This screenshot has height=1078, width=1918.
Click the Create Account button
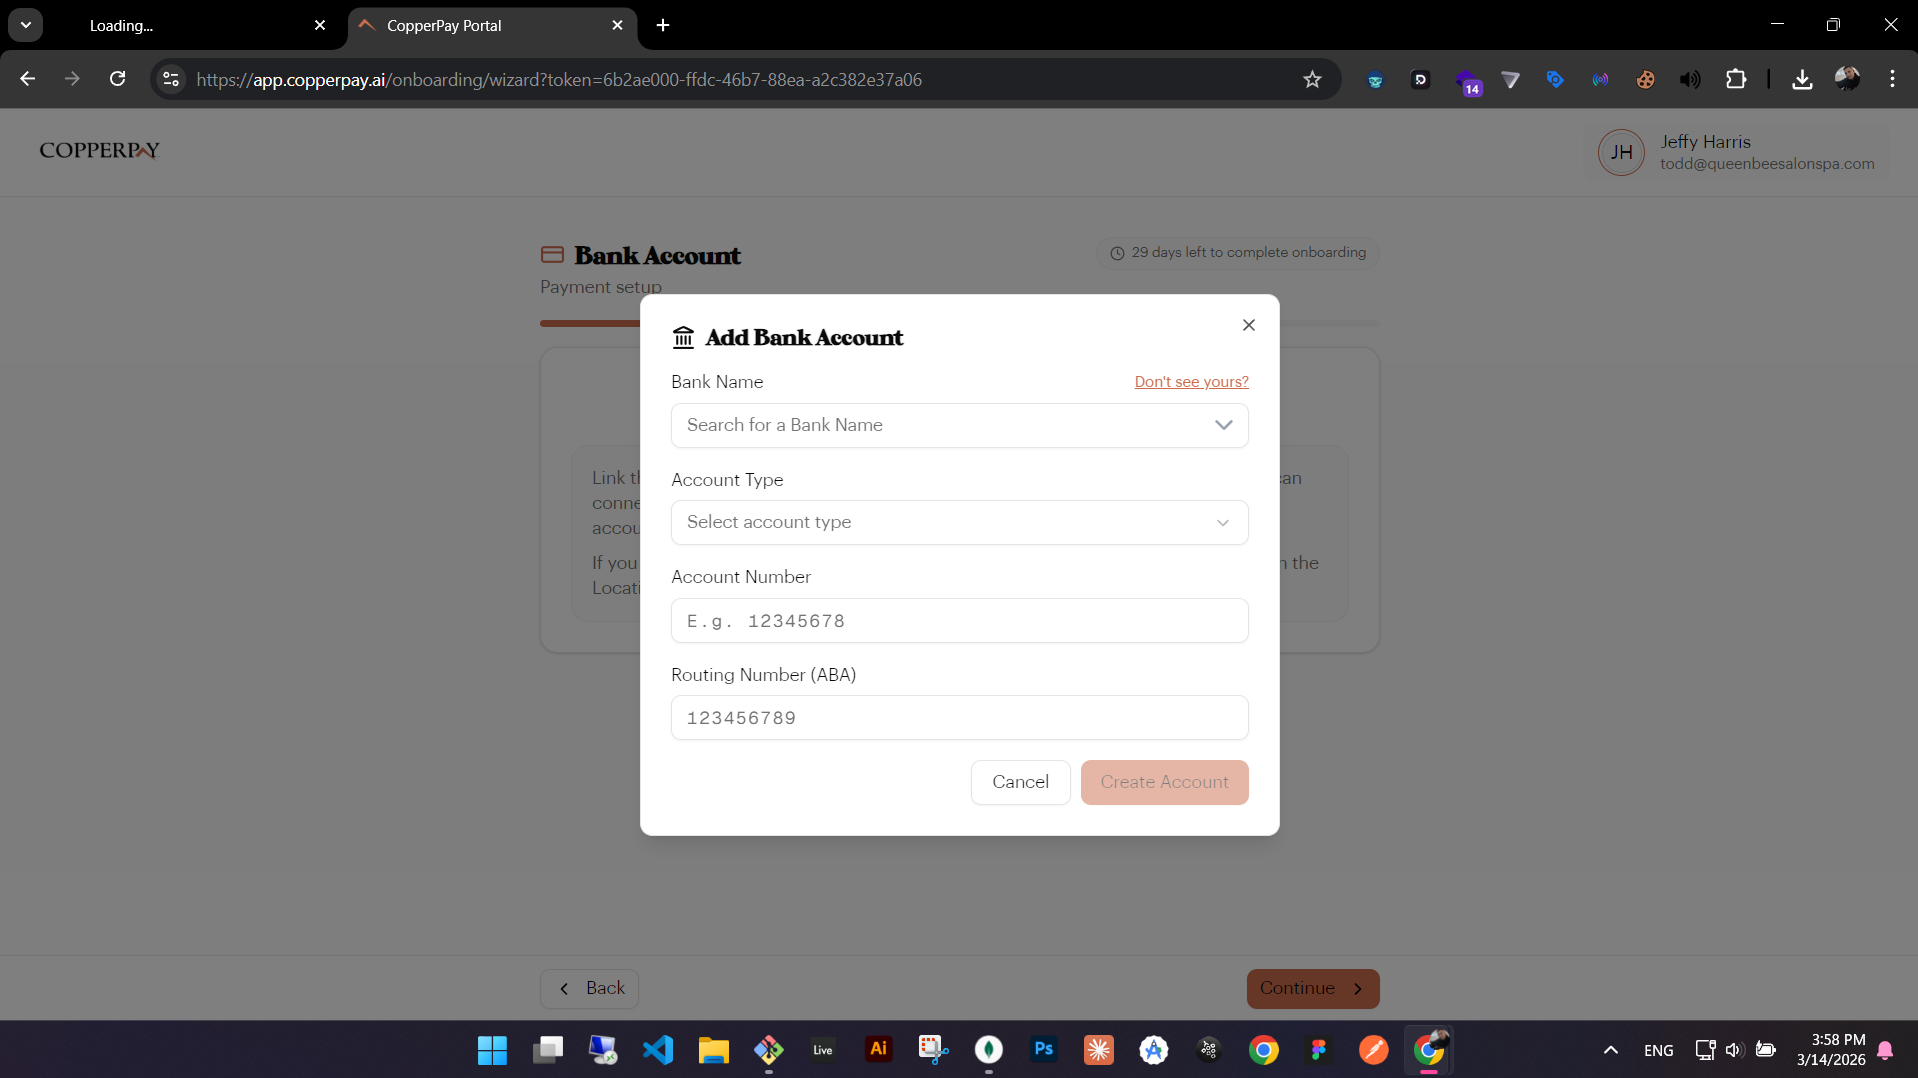[x=1164, y=782]
